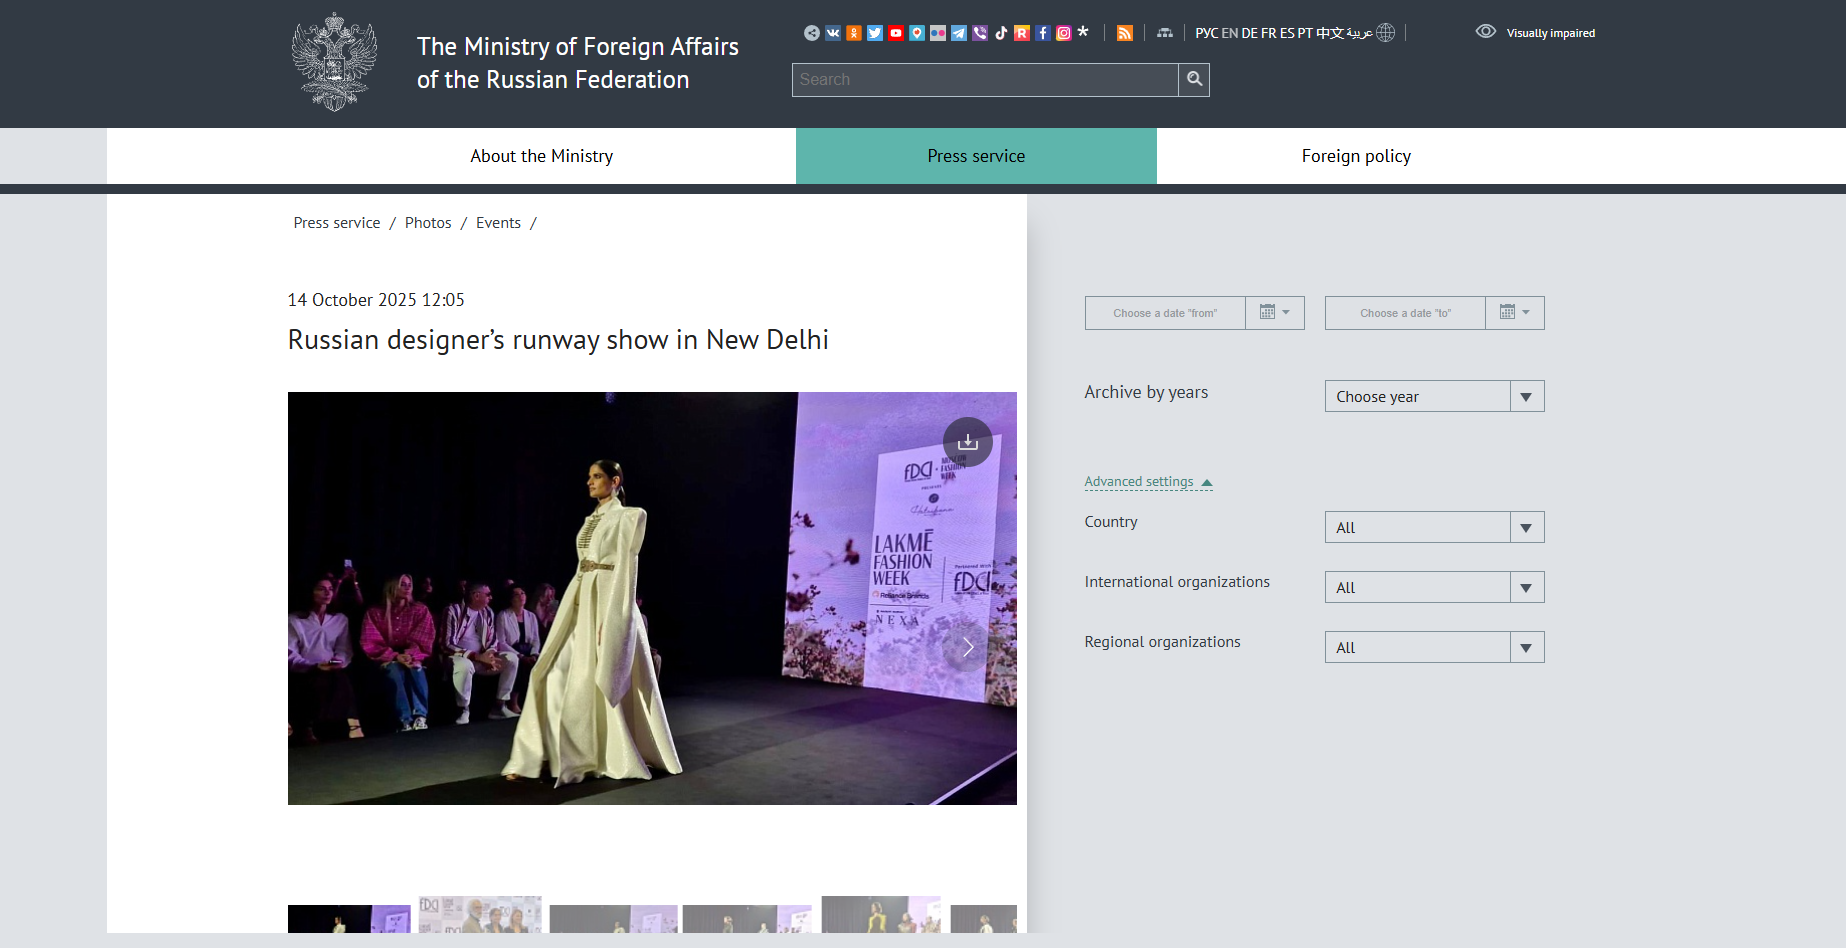Open the Twitter social icon
The image size is (1846, 948).
[875, 33]
